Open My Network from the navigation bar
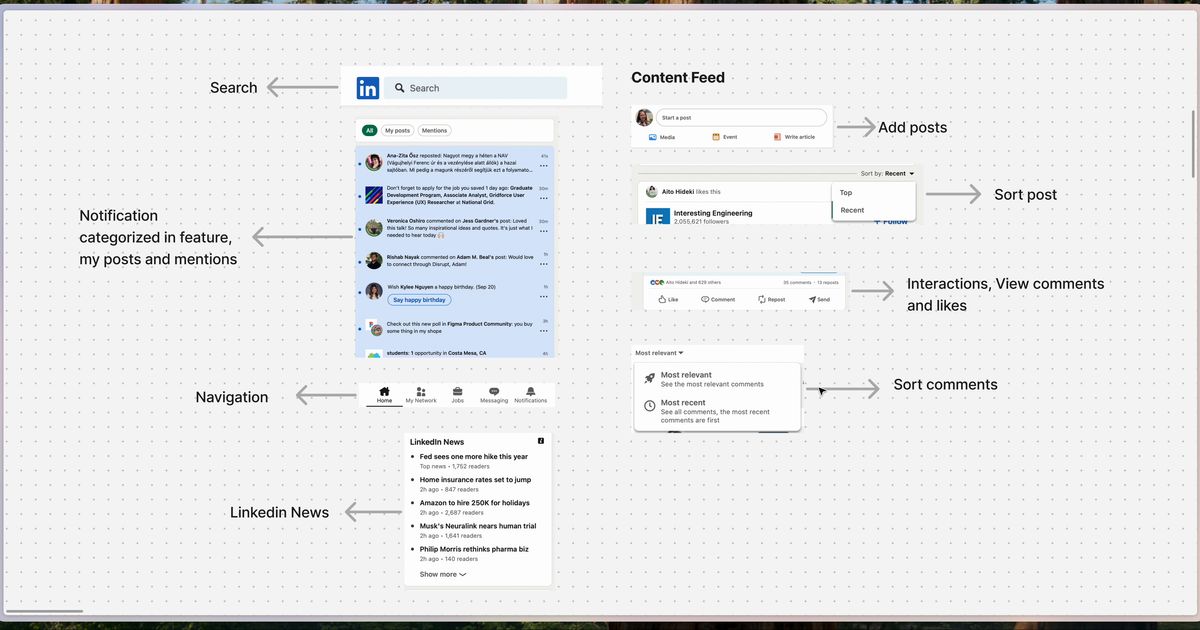The height and width of the screenshot is (630, 1200). click(x=421, y=390)
